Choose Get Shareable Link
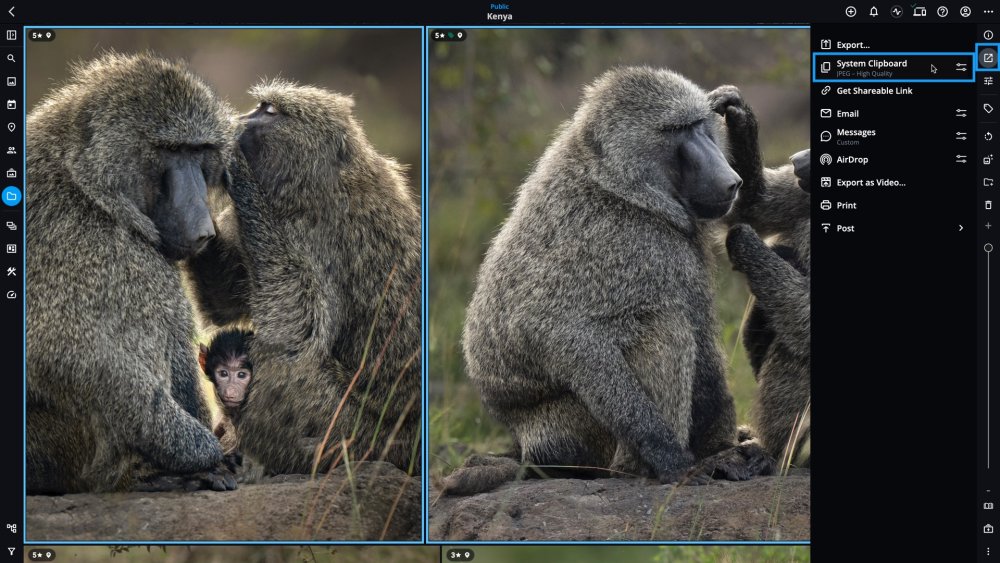 [893, 91]
